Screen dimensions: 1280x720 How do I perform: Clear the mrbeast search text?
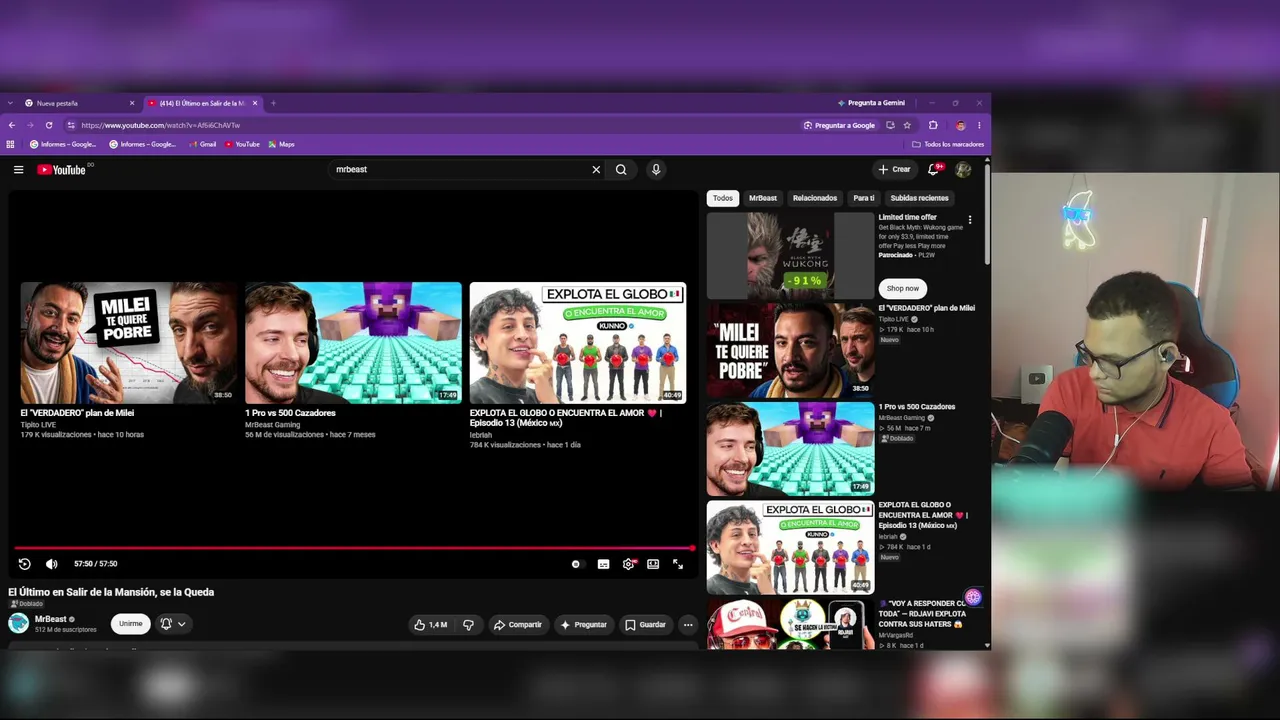coord(596,170)
